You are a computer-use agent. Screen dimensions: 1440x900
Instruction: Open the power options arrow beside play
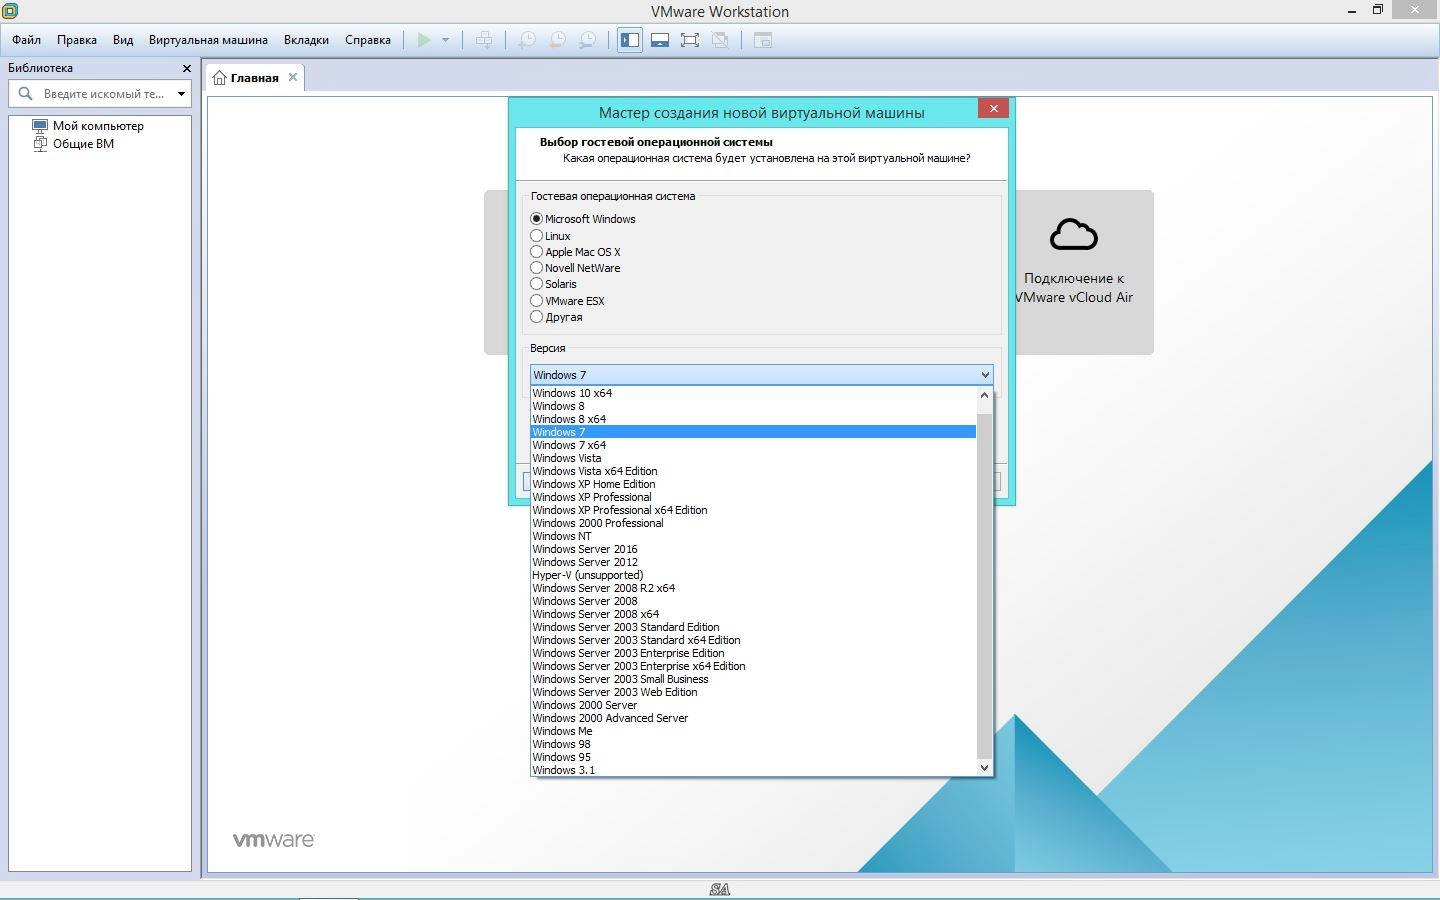445,40
